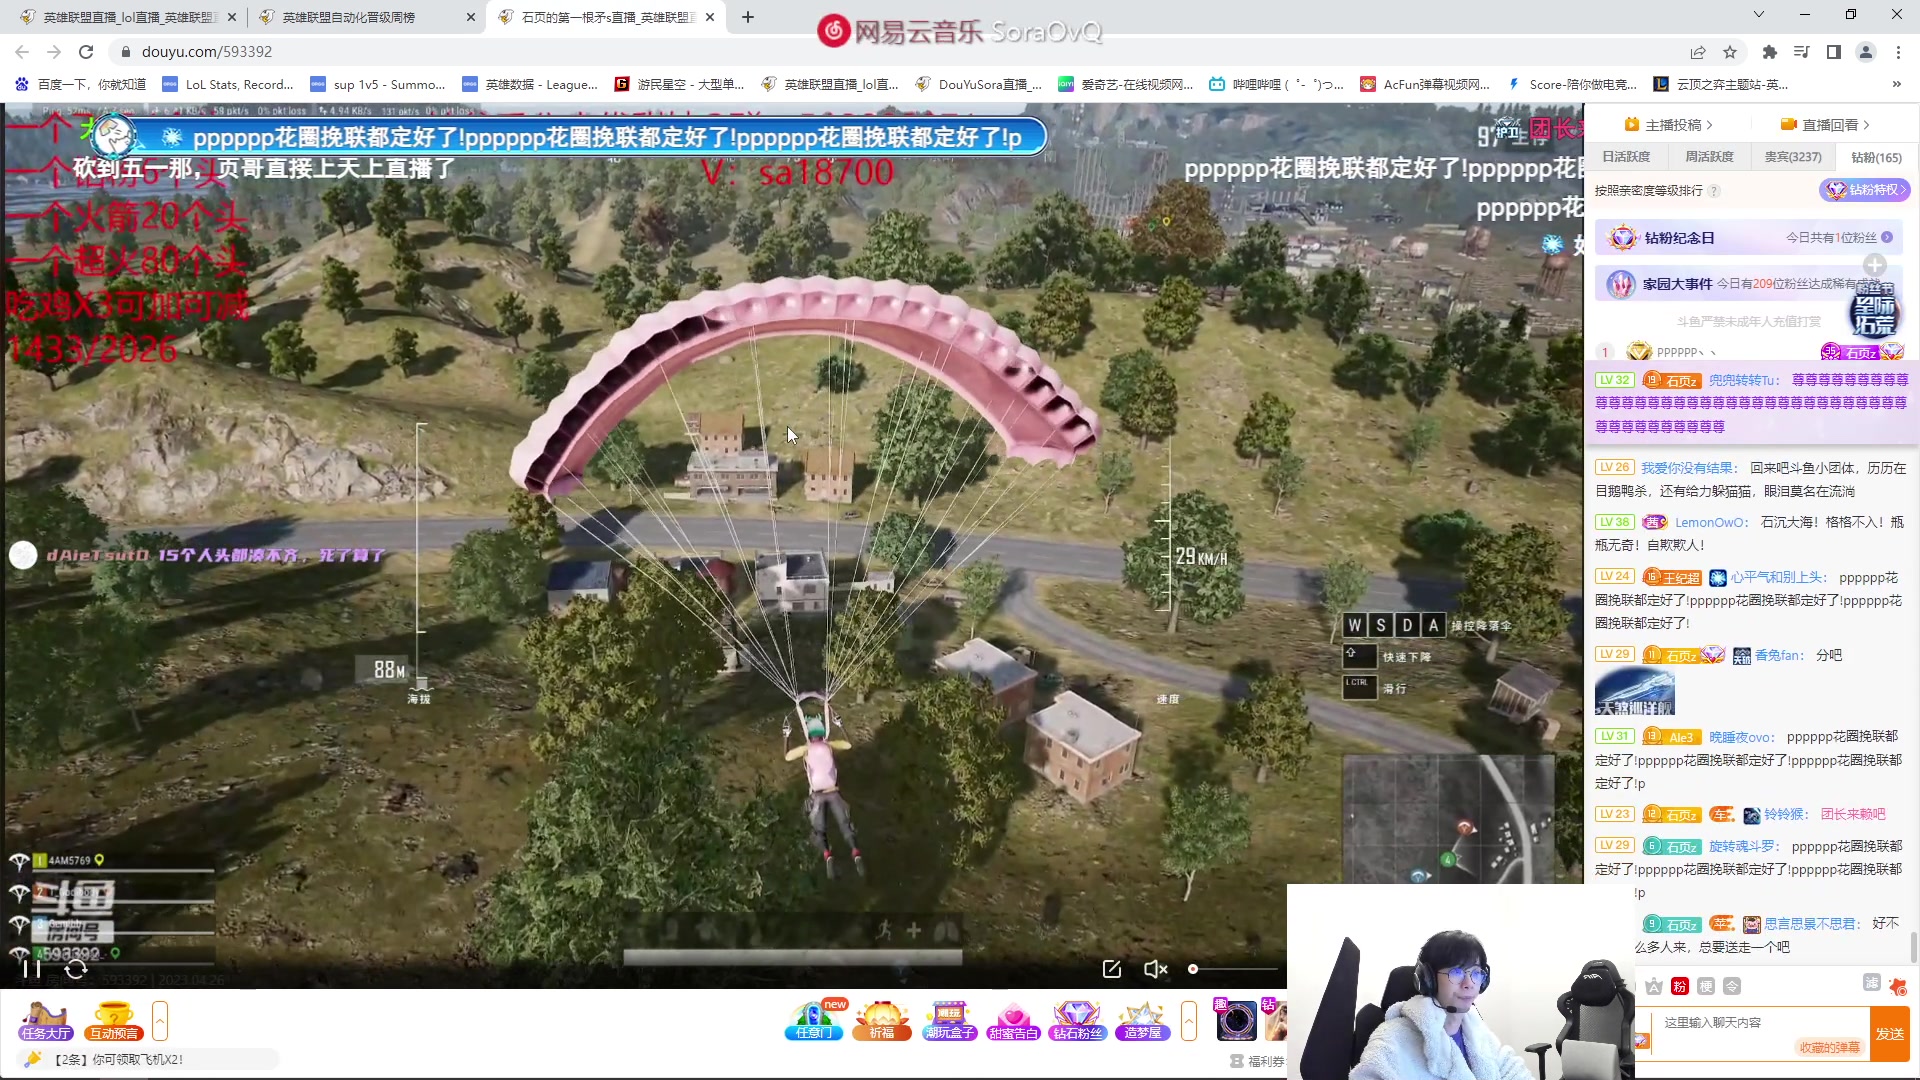Viewport: 1920px width, 1080px height.
Task: Switch to 贵宾(3237) tab
Action: (1792, 157)
